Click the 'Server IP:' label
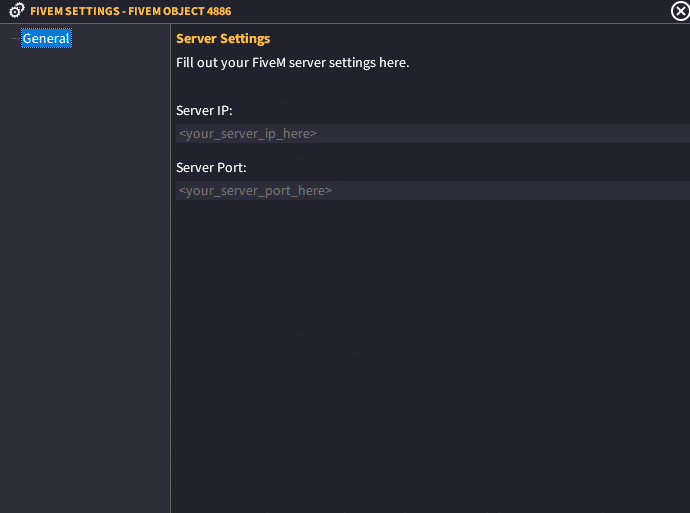This screenshot has width=690, height=513. click(204, 110)
